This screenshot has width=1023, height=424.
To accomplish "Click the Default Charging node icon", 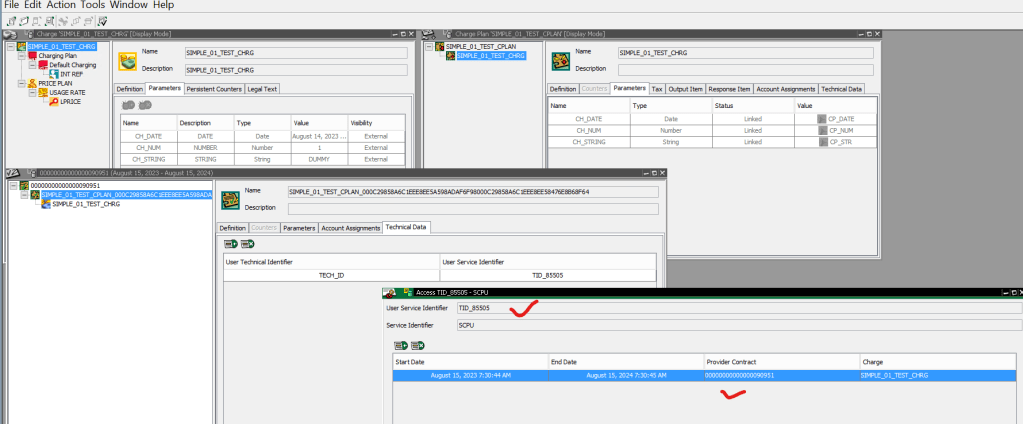I will [42, 65].
